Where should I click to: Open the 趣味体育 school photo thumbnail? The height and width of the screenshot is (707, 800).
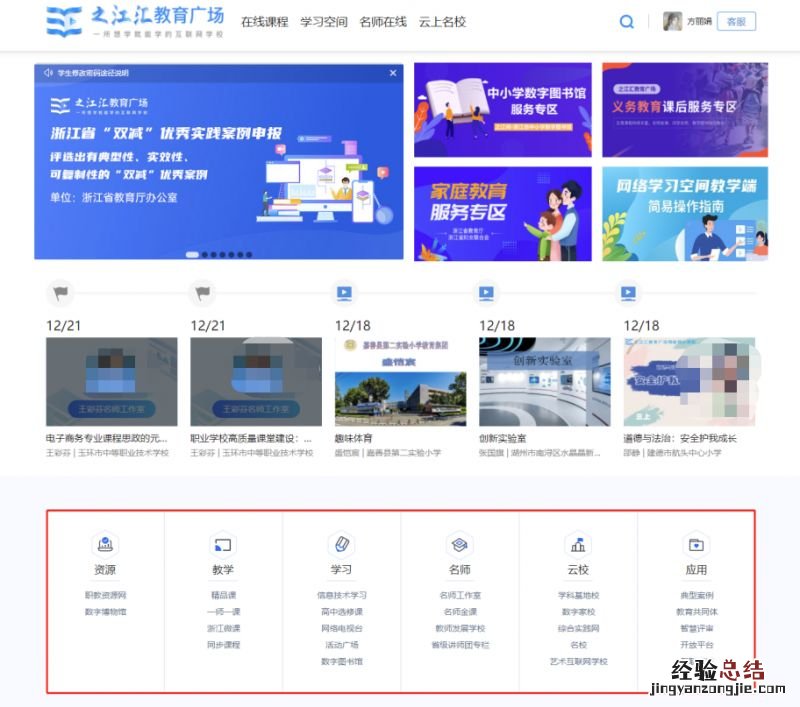[401, 382]
